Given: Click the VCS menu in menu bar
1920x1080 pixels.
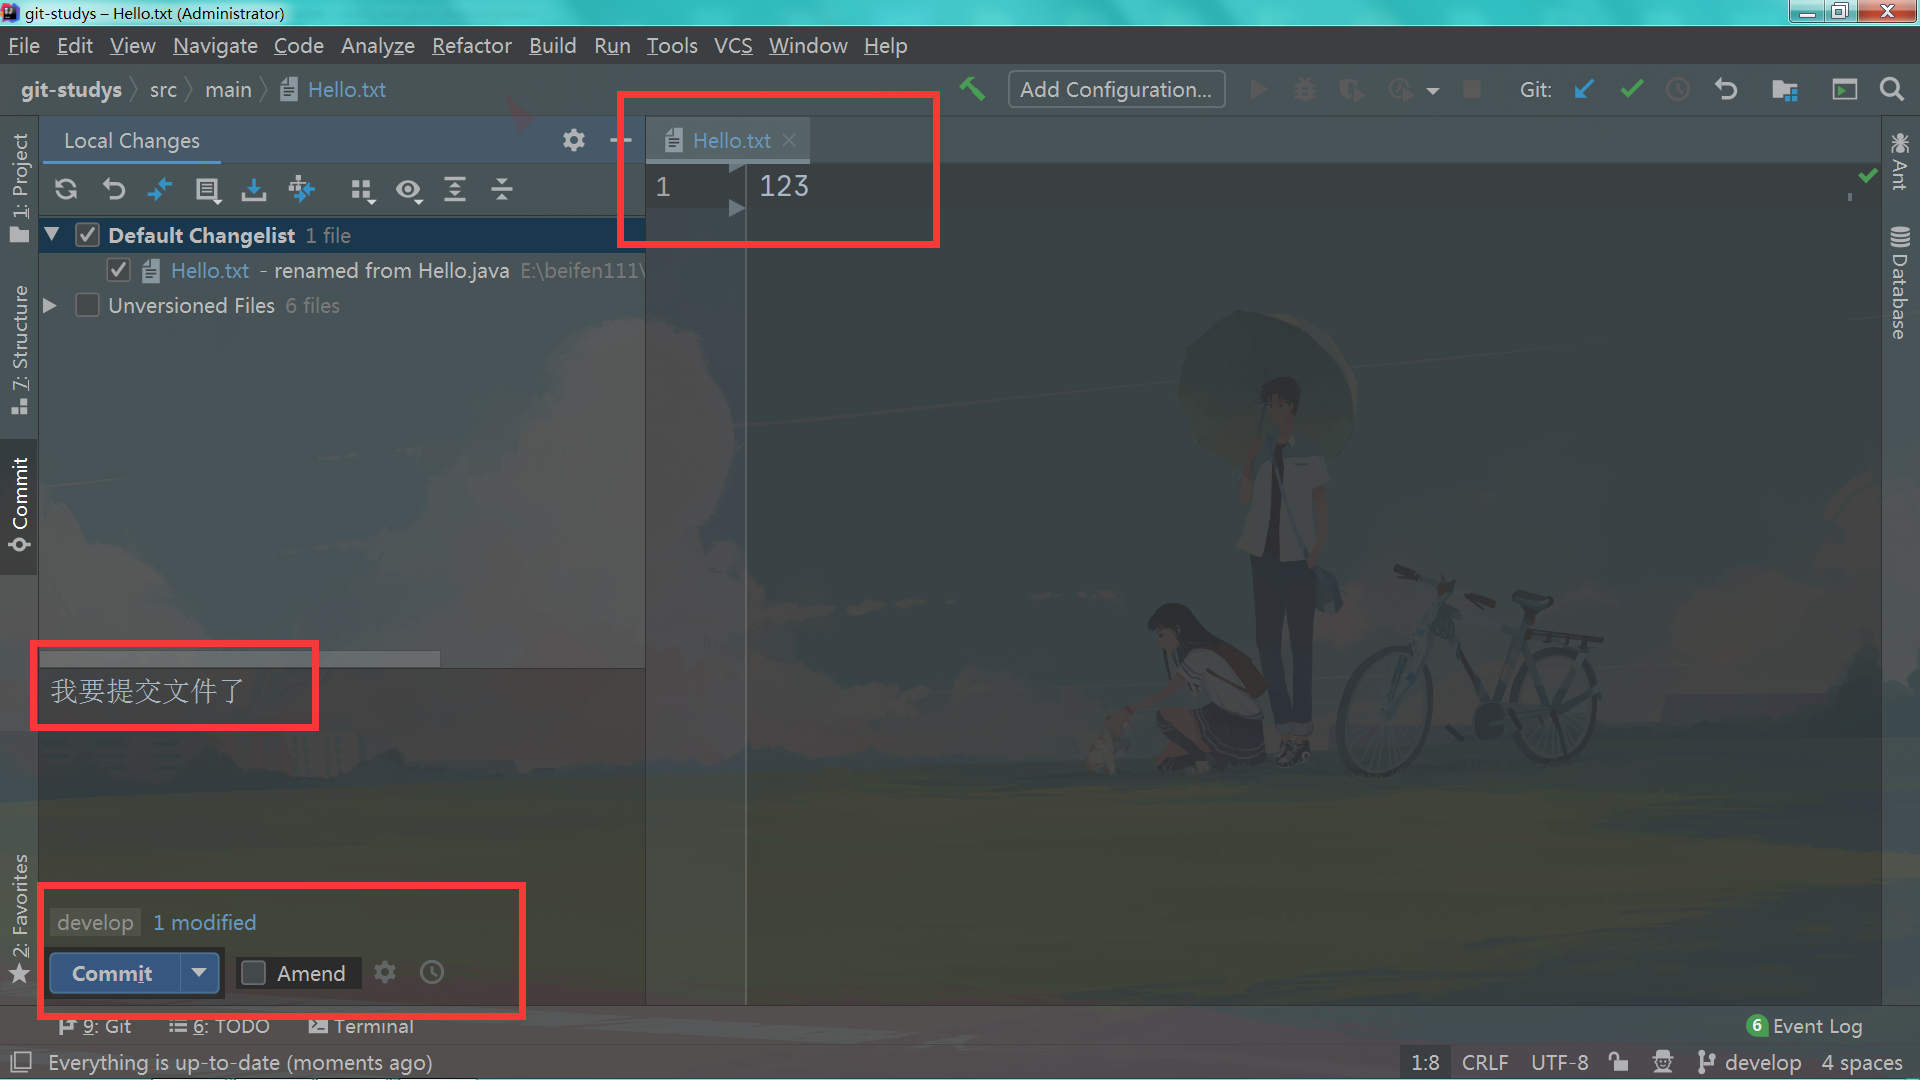Looking at the screenshot, I should (x=732, y=46).
